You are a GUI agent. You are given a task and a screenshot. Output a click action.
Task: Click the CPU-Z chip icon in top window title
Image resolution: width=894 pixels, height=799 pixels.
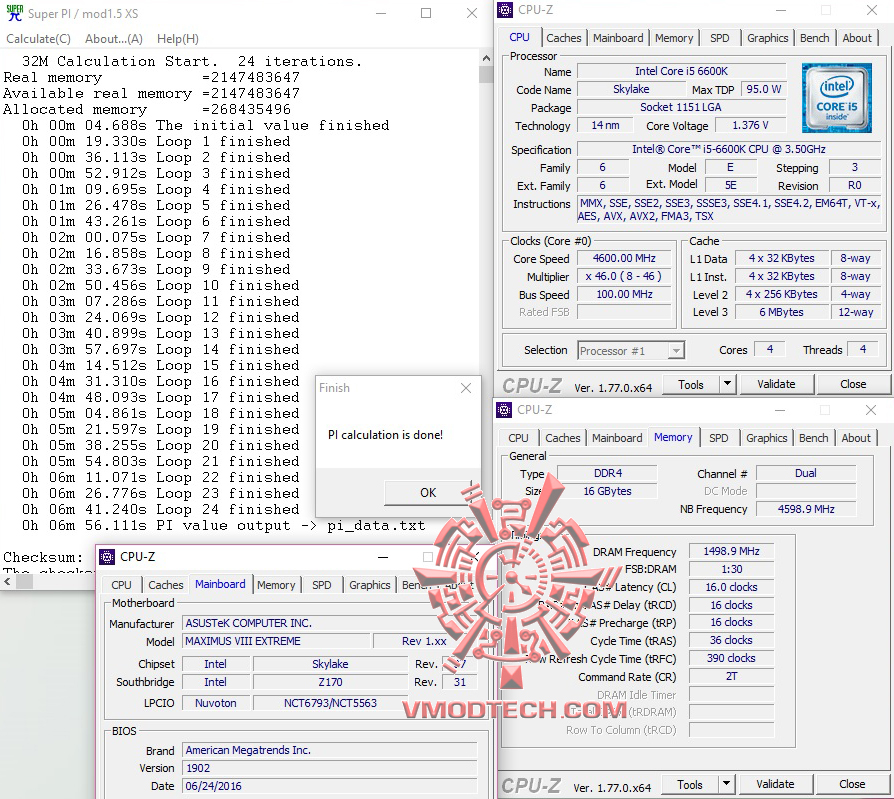pos(505,10)
